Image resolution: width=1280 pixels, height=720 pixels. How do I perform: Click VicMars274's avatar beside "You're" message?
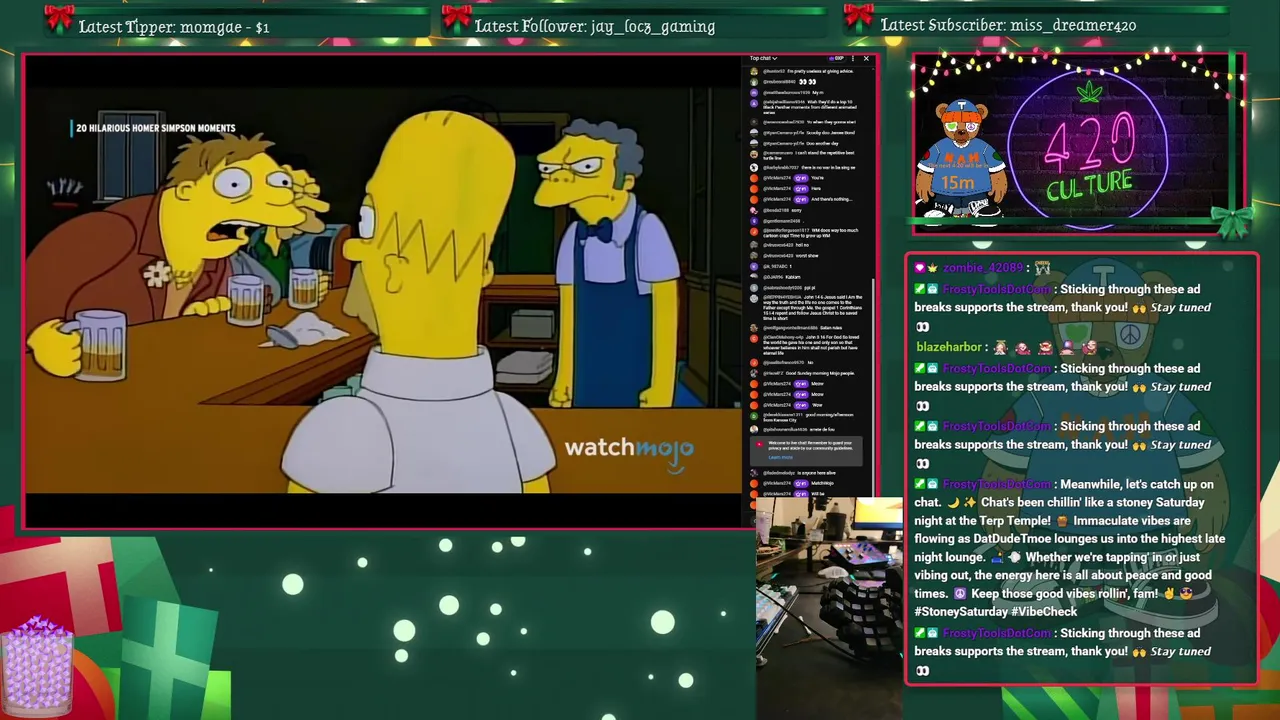click(754, 178)
